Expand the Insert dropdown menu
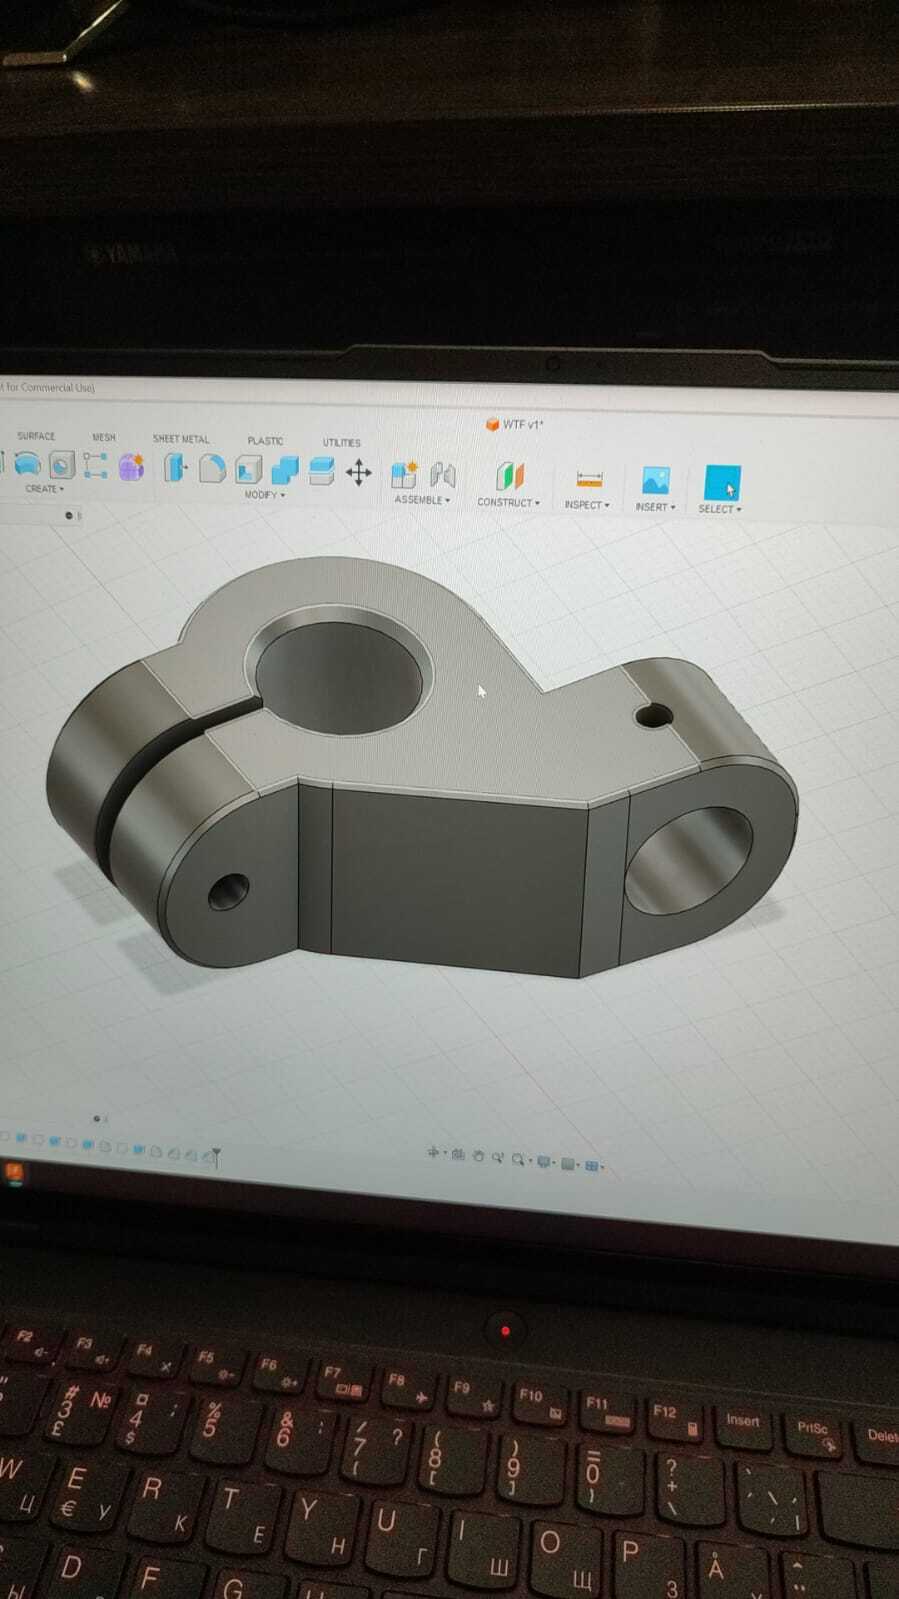 (655, 507)
